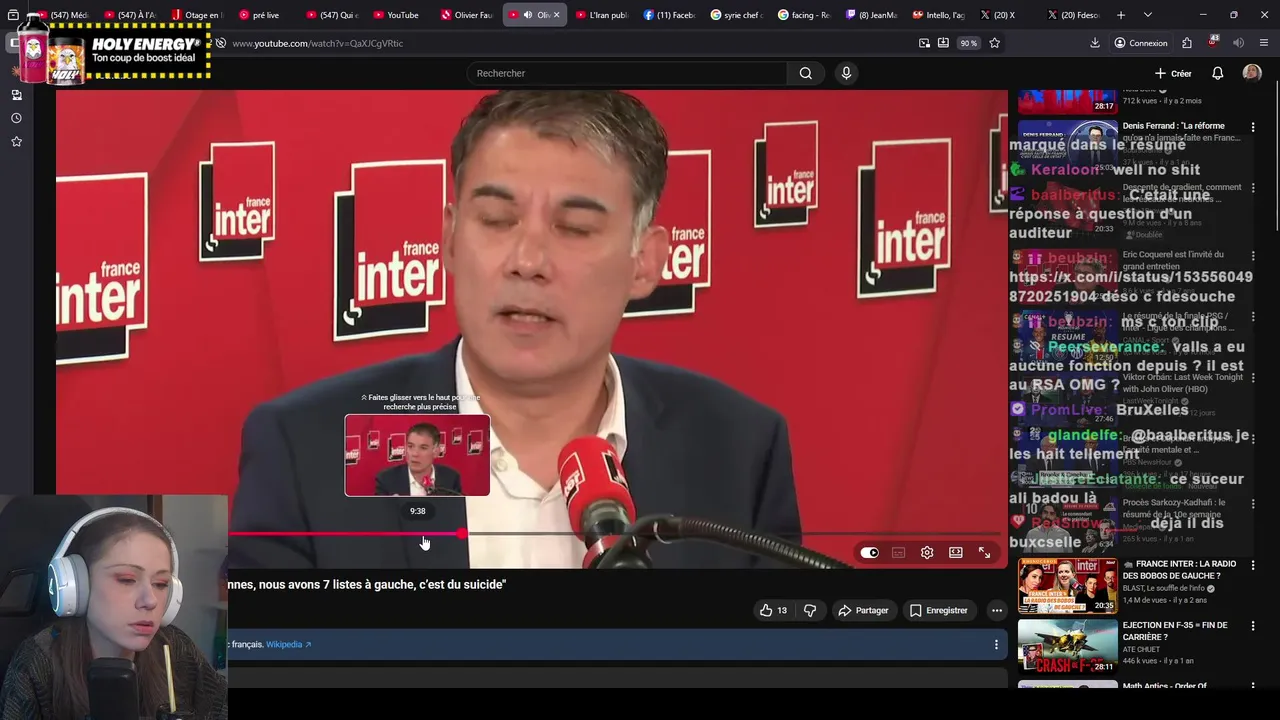This screenshot has height=720, width=1280.
Task: Open the history clock icon in browser sidebar
Action: pos(16,118)
